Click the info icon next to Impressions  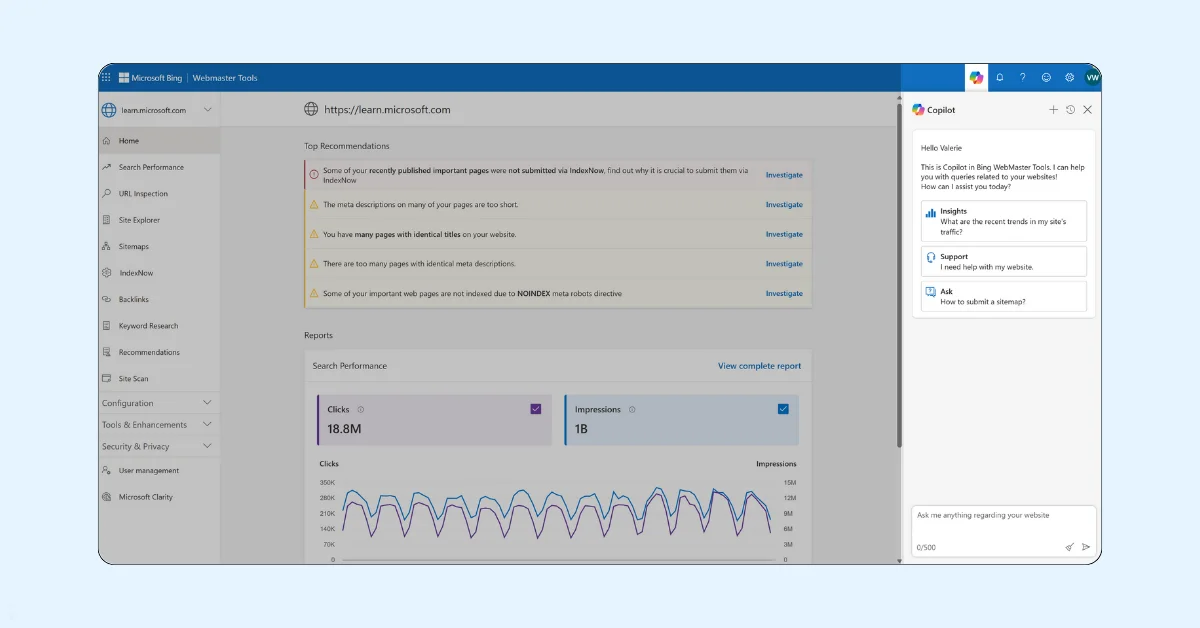(x=632, y=409)
